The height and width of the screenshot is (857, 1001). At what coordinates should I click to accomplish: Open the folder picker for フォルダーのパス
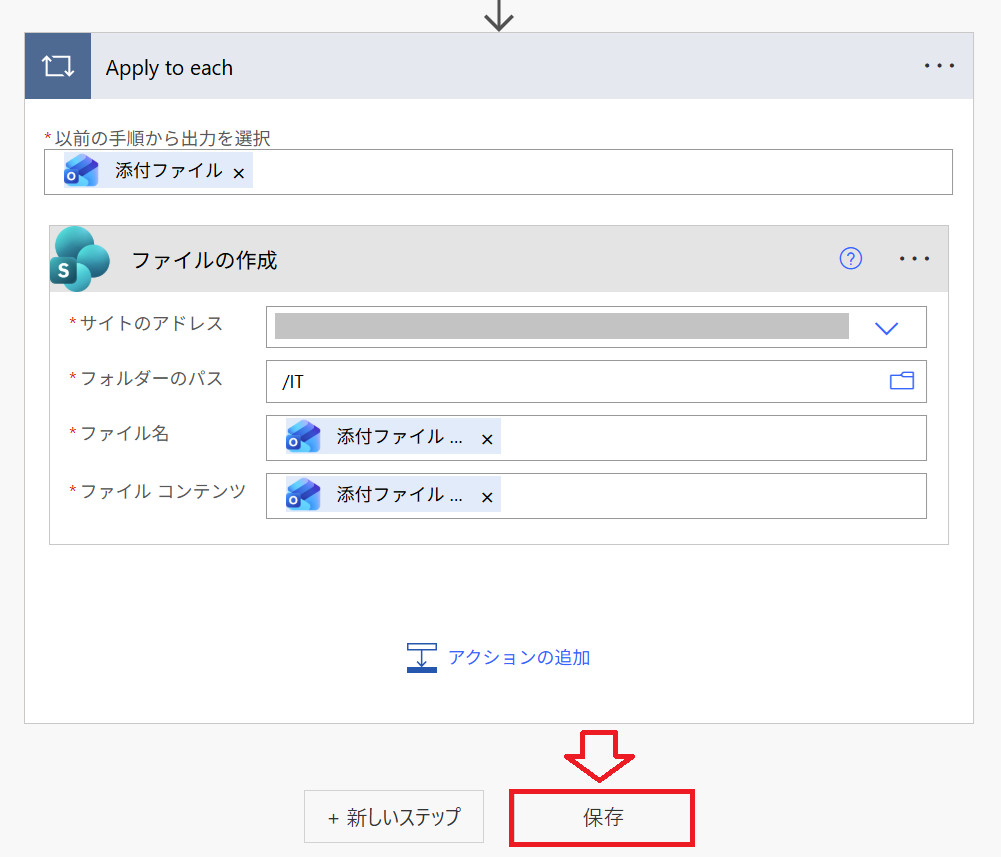[x=901, y=381]
